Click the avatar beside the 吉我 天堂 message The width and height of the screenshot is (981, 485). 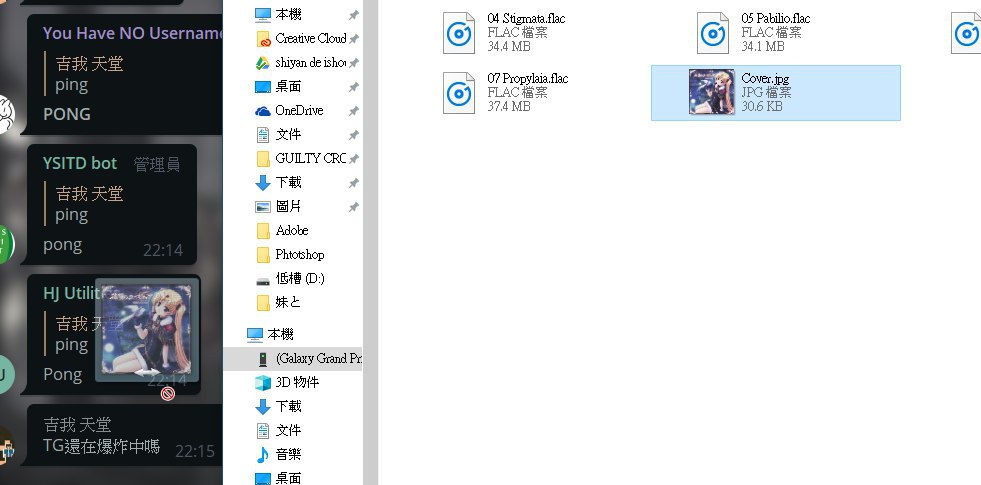5,446
